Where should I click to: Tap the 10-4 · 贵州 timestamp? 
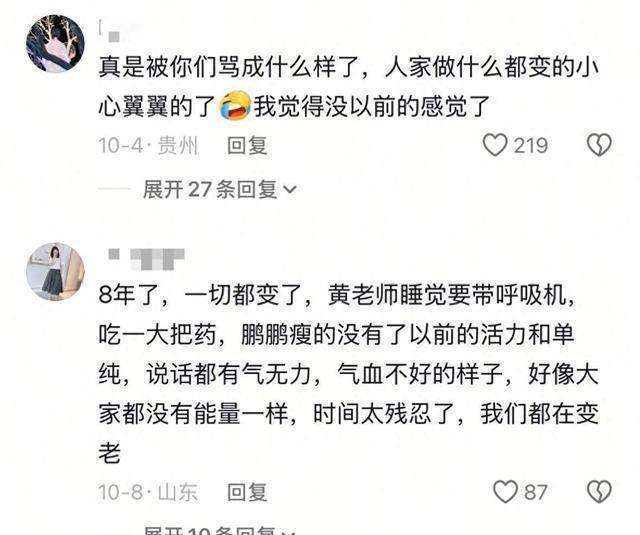click(x=148, y=146)
